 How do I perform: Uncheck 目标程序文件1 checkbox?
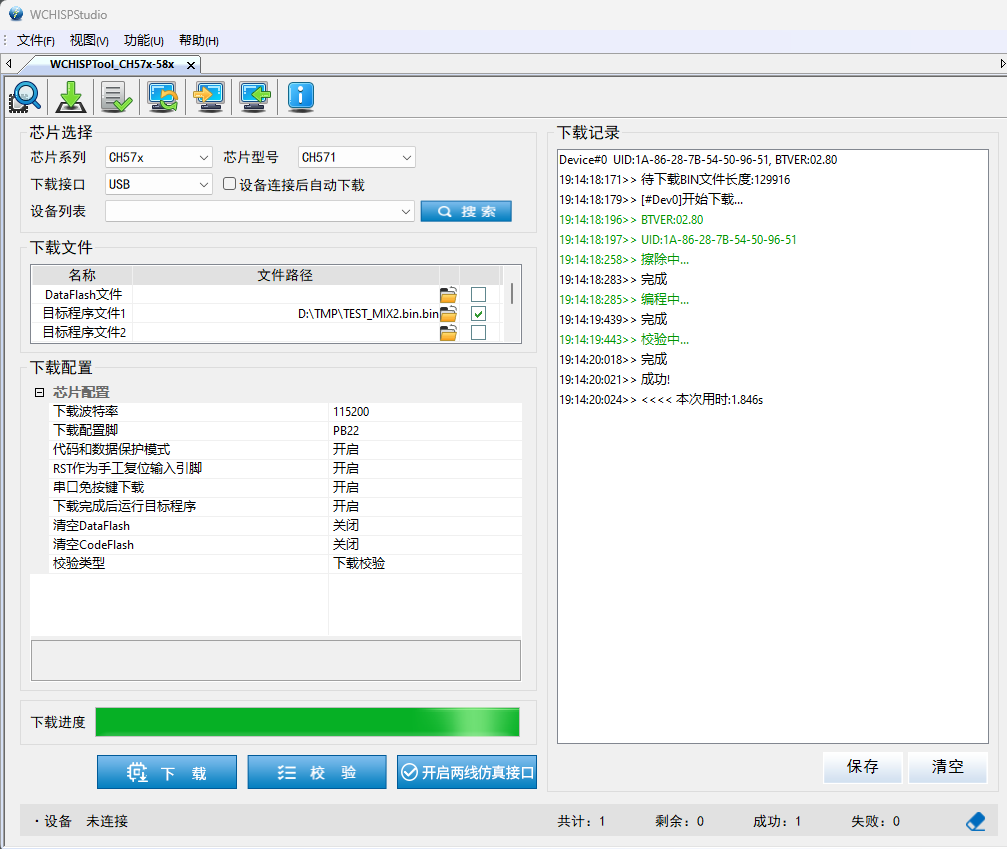[x=478, y=313]
